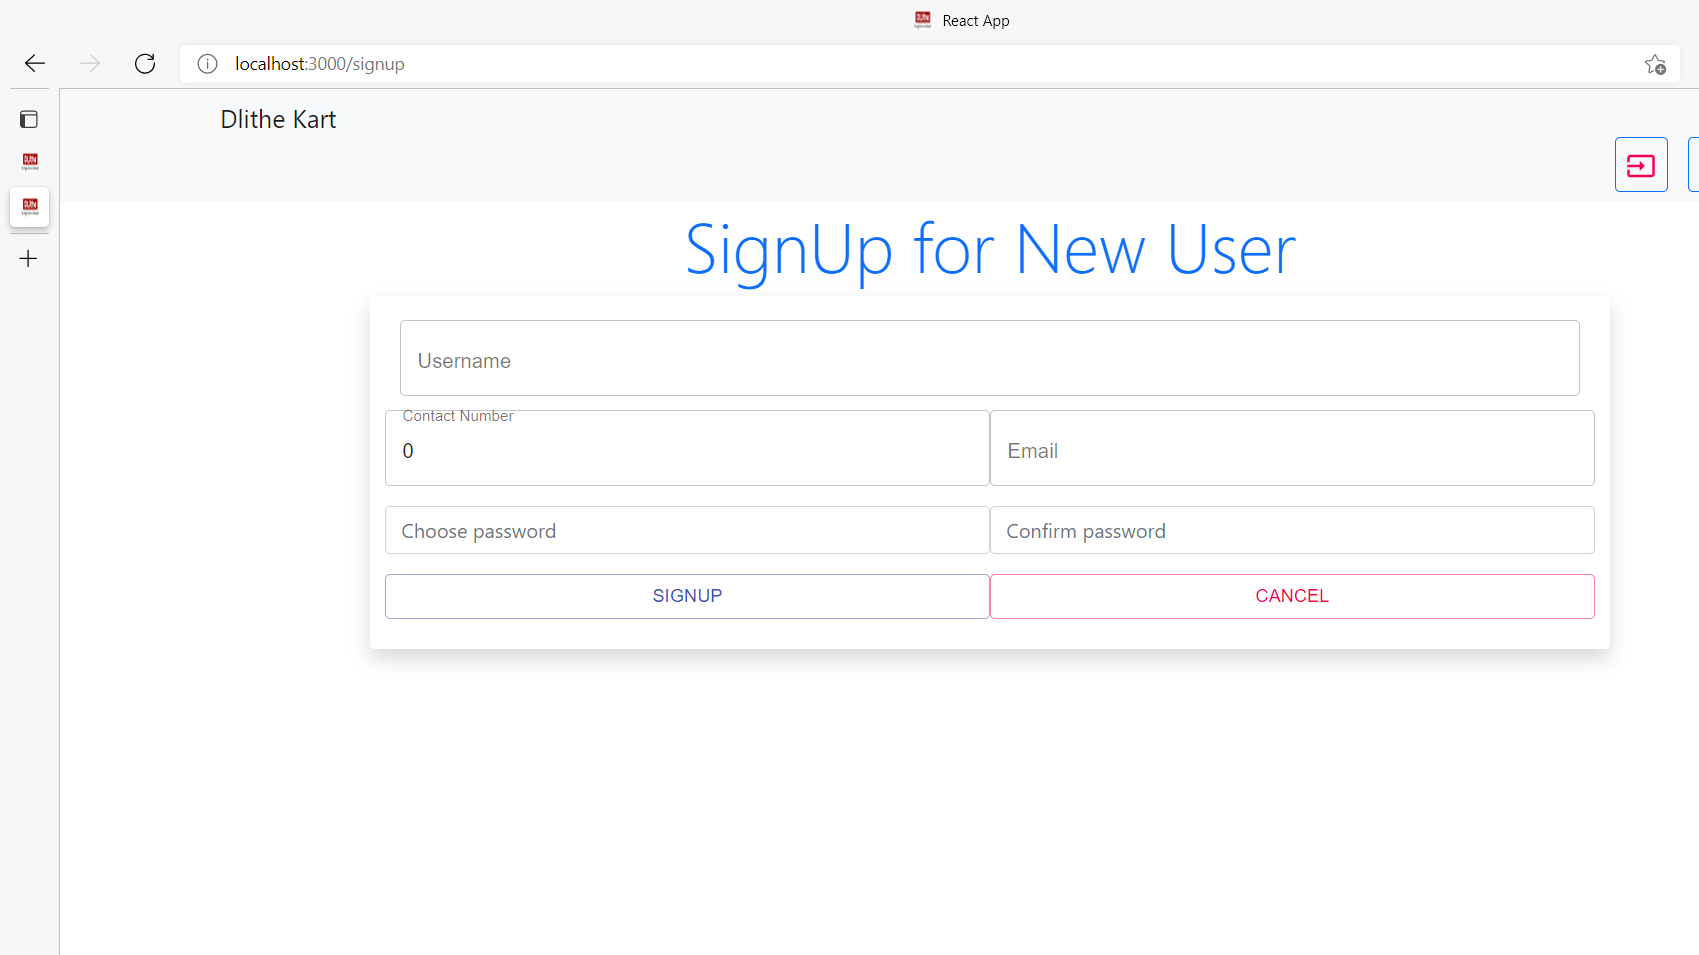The width and height of the screenshot is (1699, 955).
Task: Click the SIGNUP button
Action: click(687, 595)
